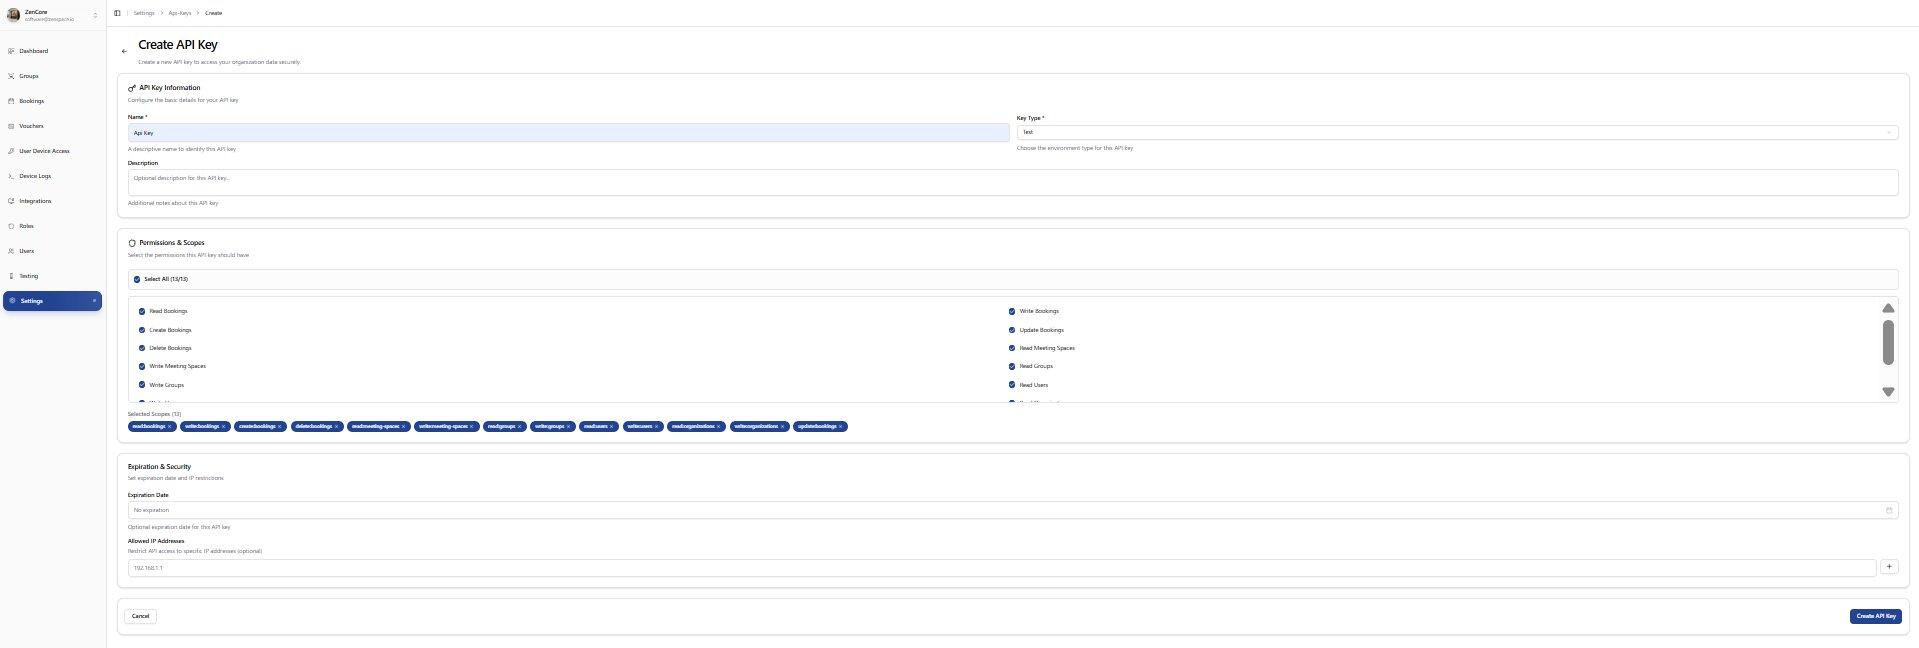Uncheck Read Meeting Spaces permission
The height and width of the screenshot is (648, 1919).
[1012, 348]
